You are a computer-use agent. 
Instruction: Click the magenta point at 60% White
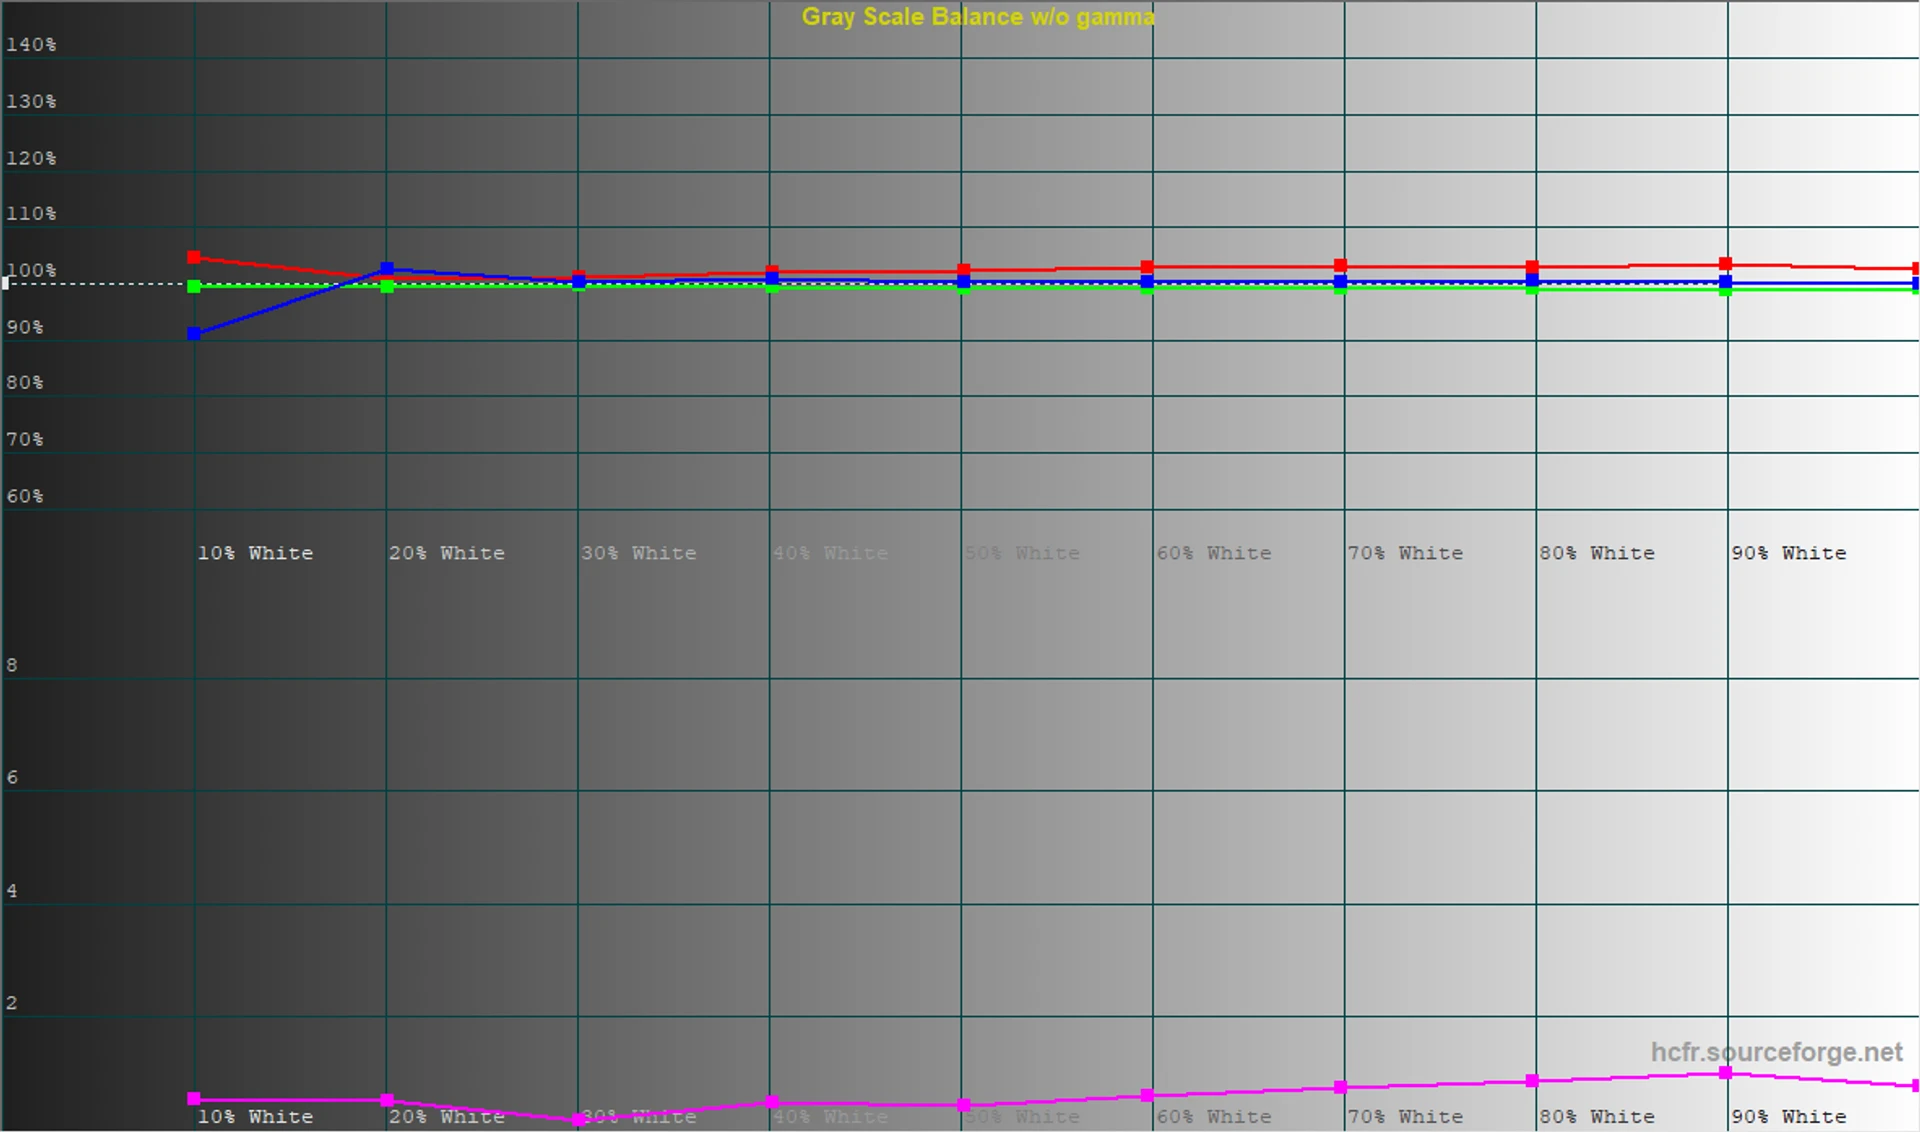[x=1147, y=1096]
